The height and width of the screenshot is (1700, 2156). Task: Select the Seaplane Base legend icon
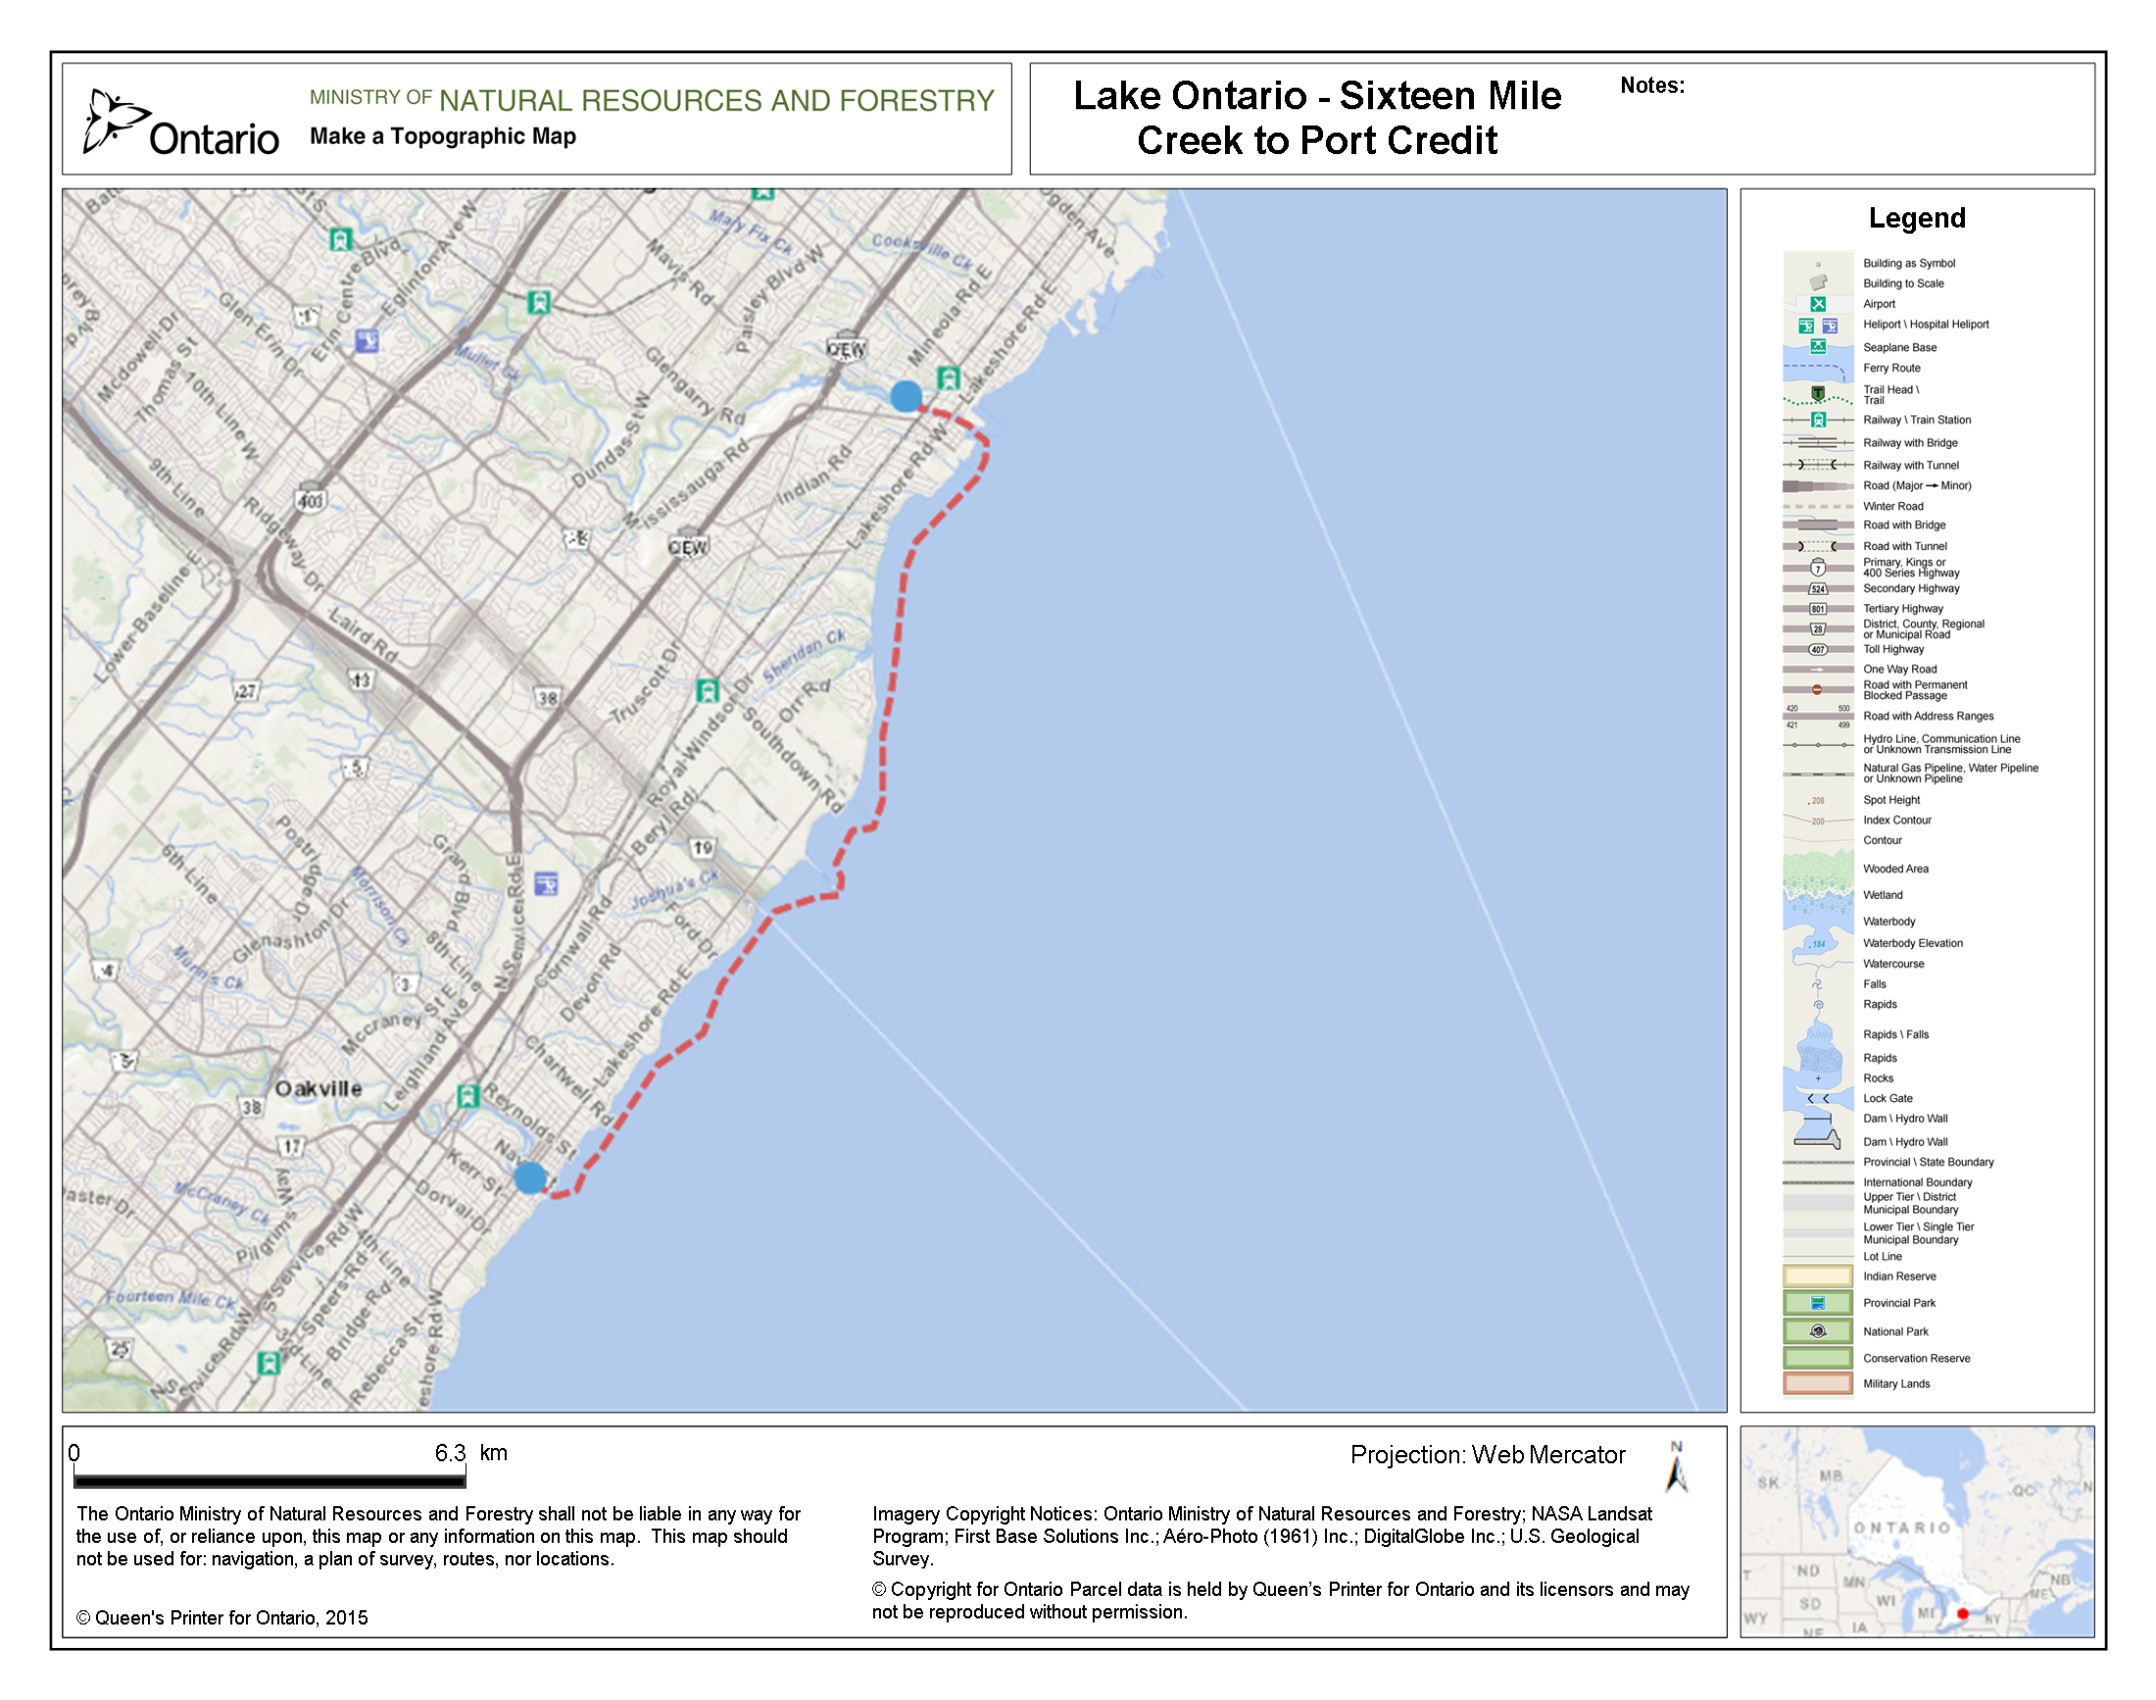[1817, 347]
